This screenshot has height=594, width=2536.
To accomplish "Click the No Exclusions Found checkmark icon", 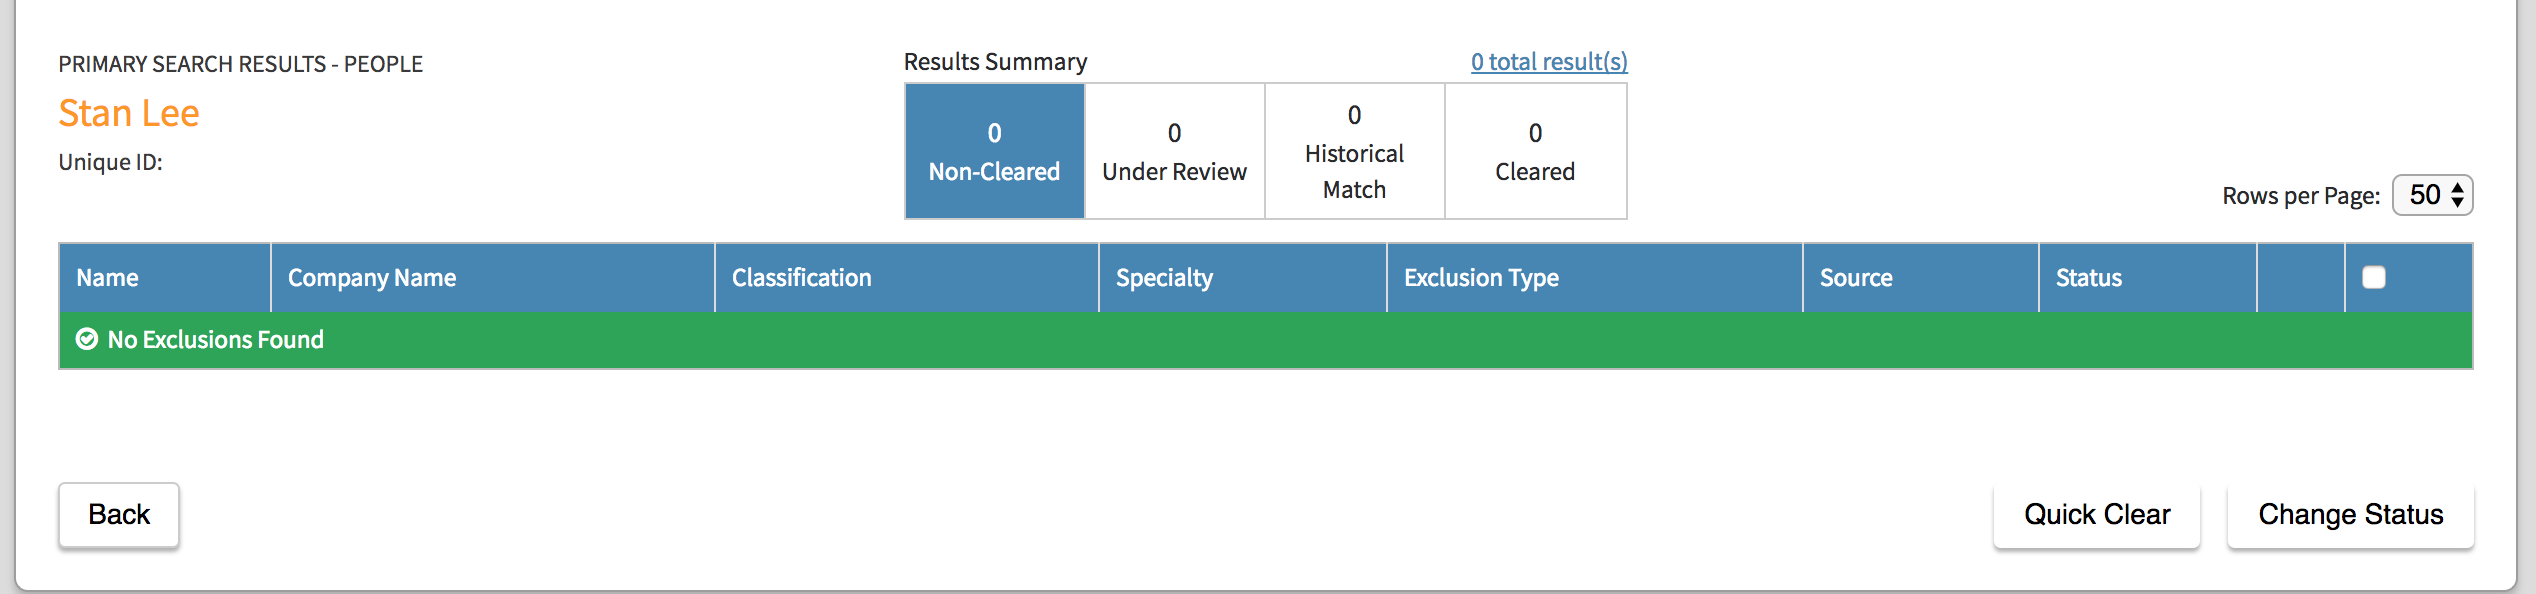I will [x=87, y=340].
